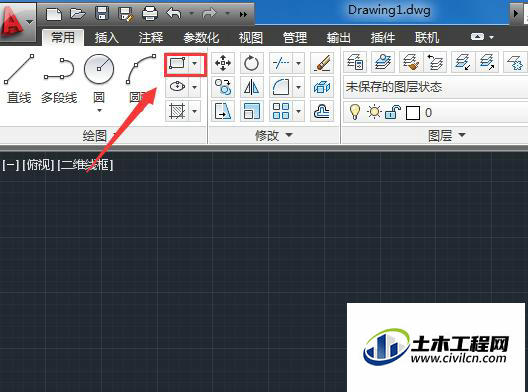Select the Rotate tool
This screenshot has width=528, height=392.
252,63
